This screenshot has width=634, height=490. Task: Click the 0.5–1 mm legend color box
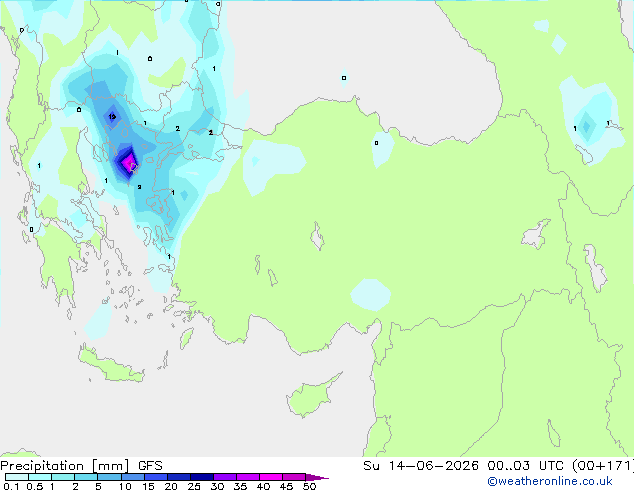[40, 477]
